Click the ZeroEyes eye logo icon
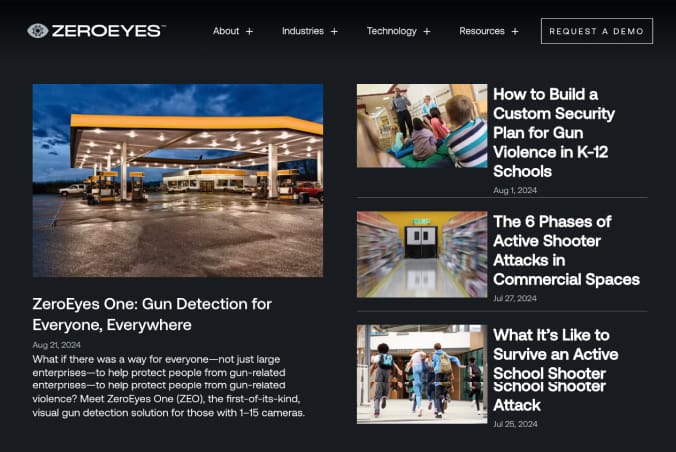676x452 pixels. tap(38, 31)
